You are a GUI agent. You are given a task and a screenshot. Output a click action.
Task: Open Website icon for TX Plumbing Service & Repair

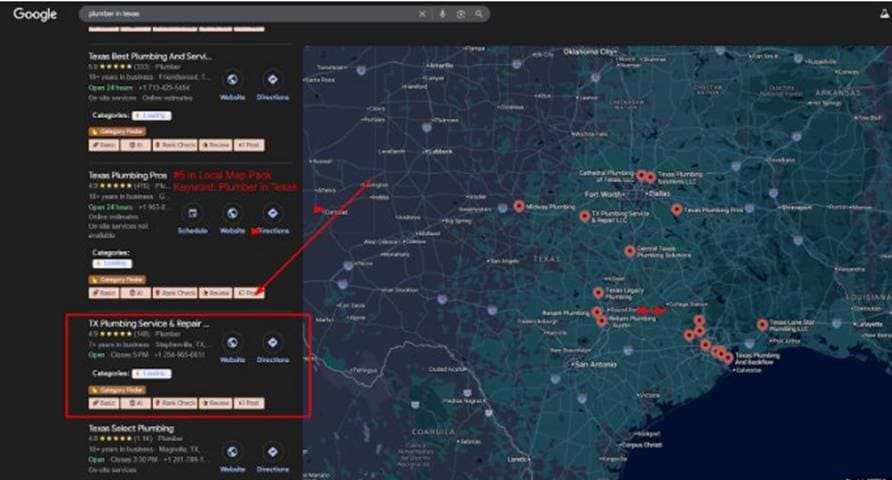coord(232,342)
